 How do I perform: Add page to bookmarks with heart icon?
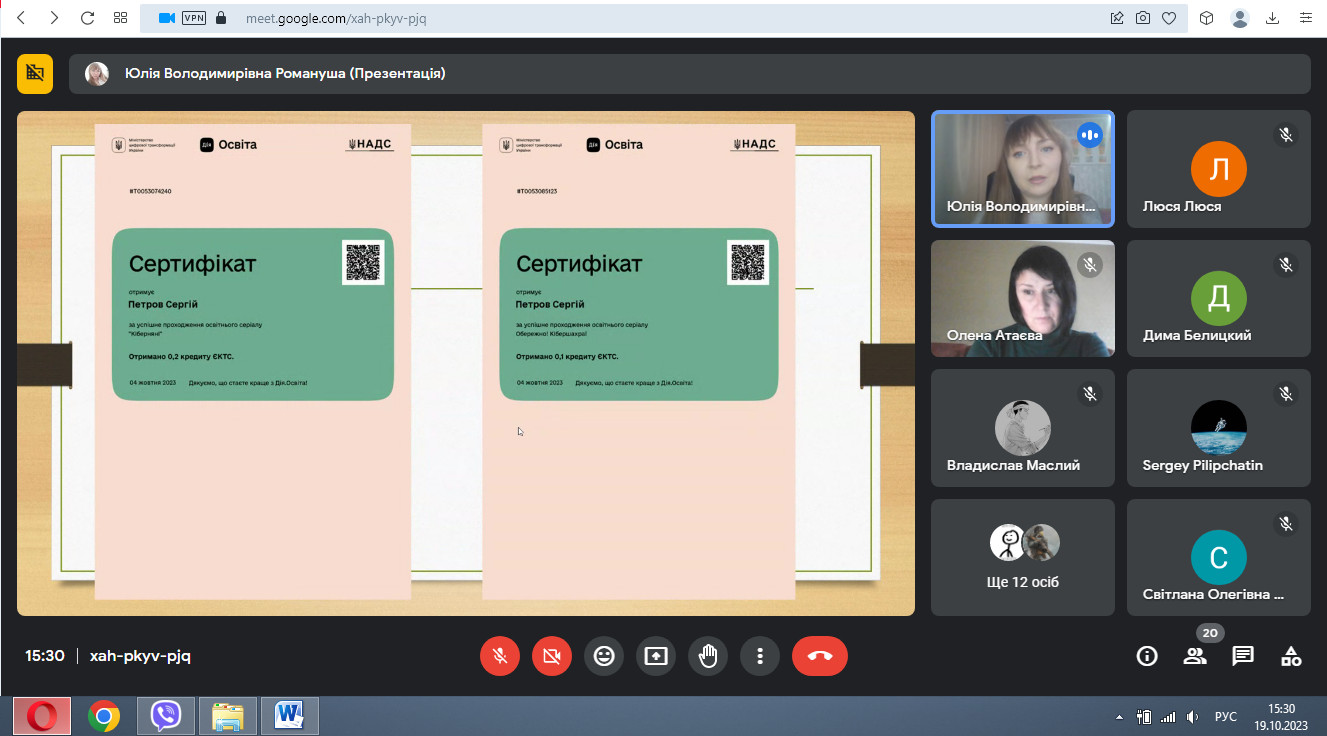click(1168, 18)
